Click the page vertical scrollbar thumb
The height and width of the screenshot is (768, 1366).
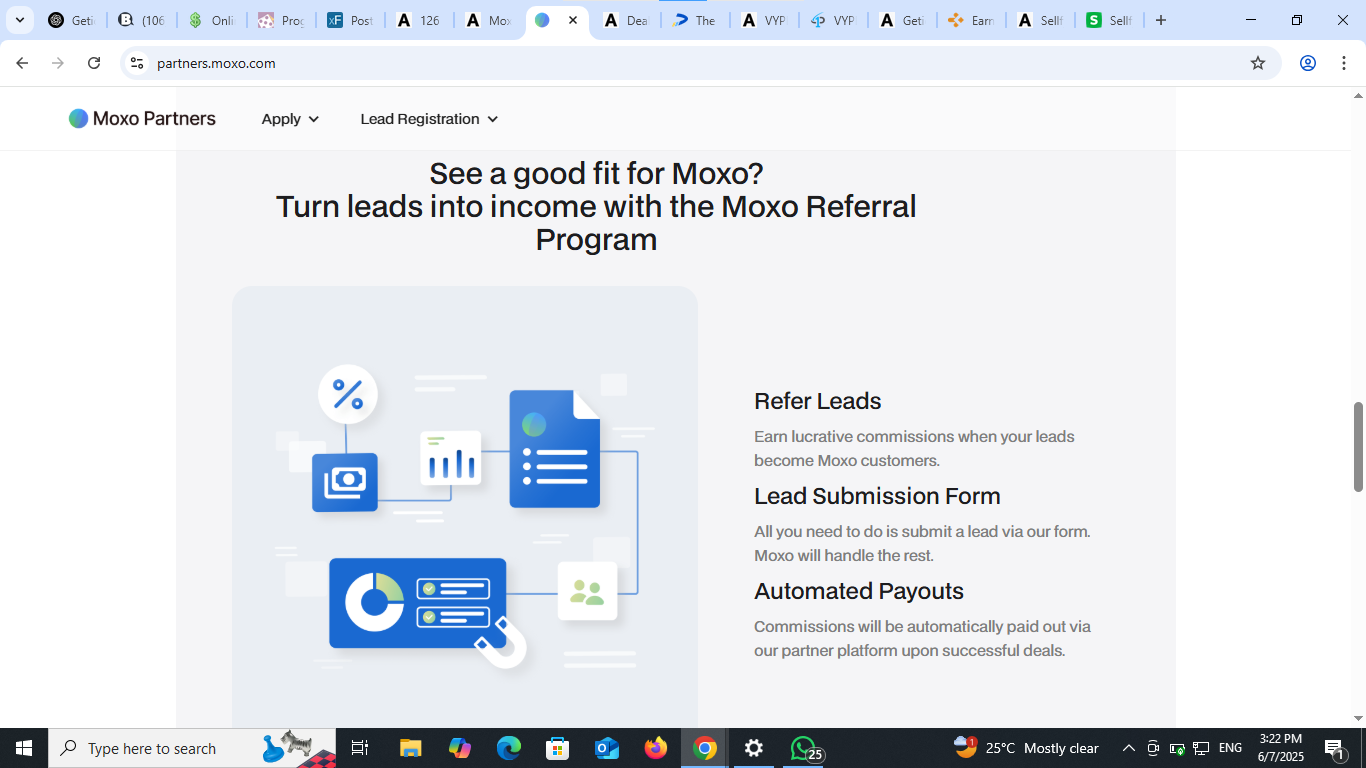pos(1358,446)
